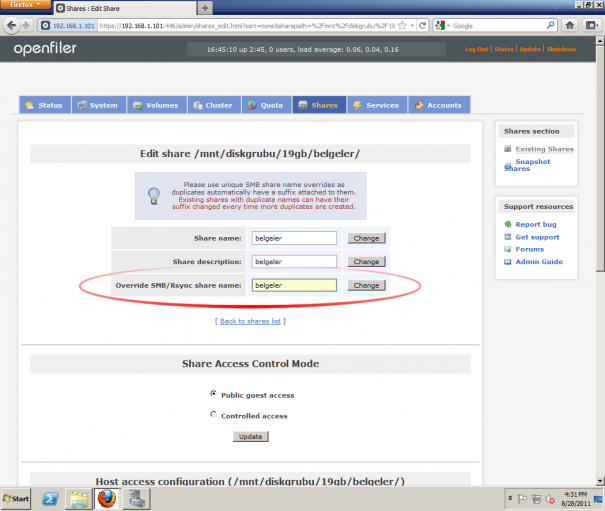
Task: Switch to the Volumes tab
Action: pos(156,105)
